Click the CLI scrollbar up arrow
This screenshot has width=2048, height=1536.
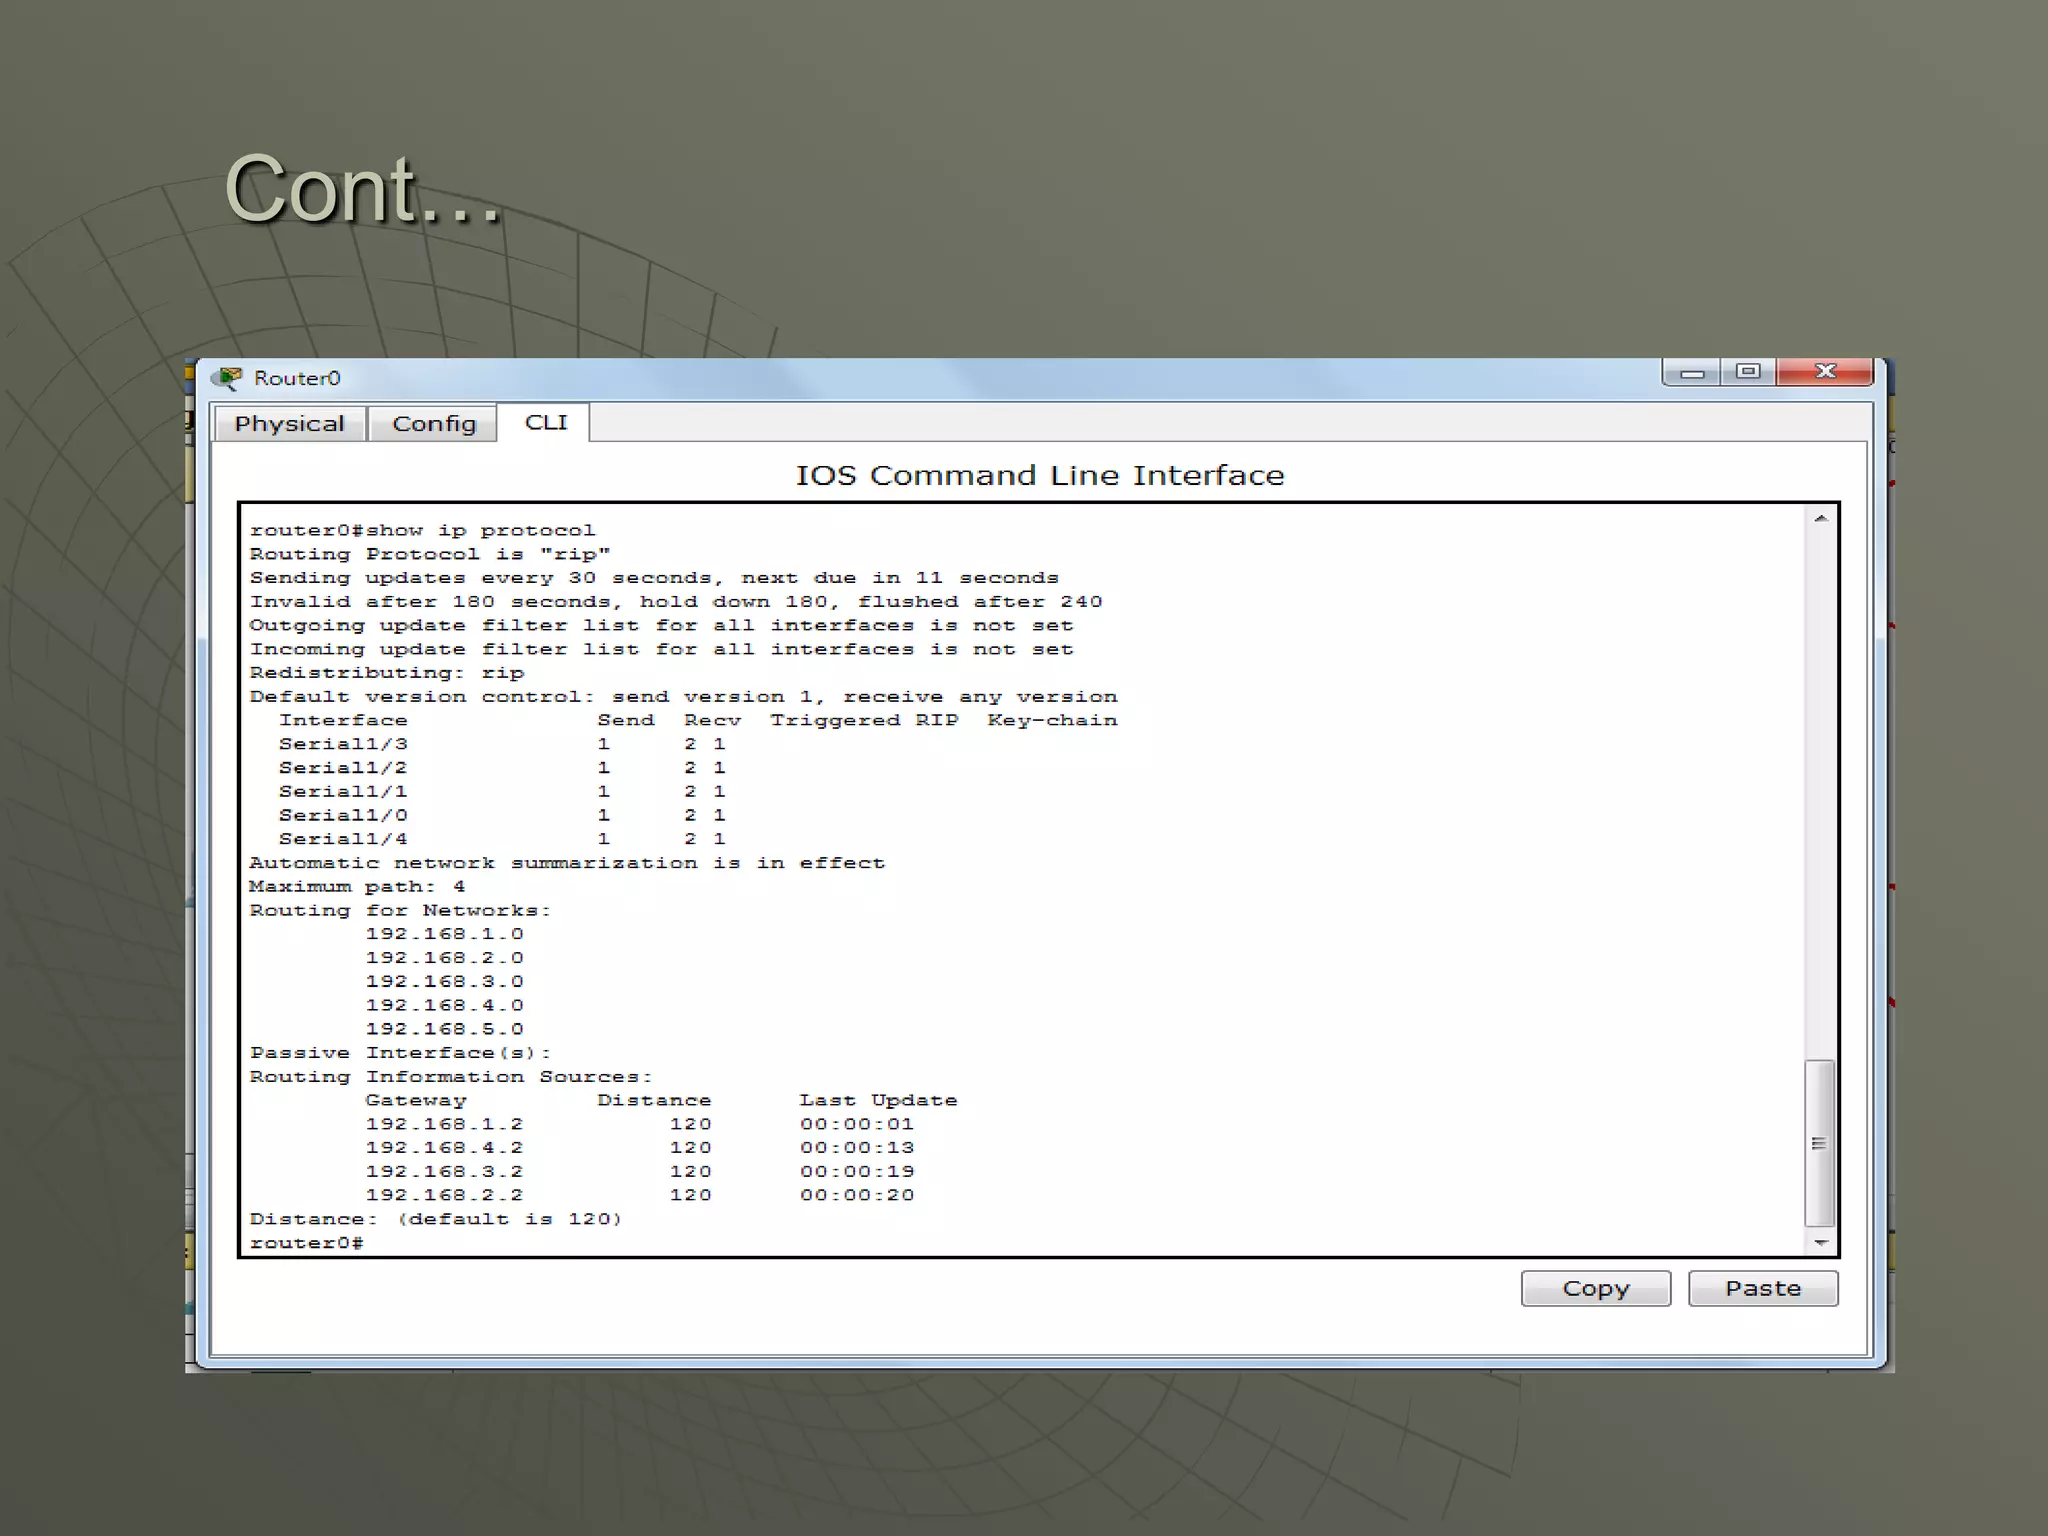pos(1820,519)
